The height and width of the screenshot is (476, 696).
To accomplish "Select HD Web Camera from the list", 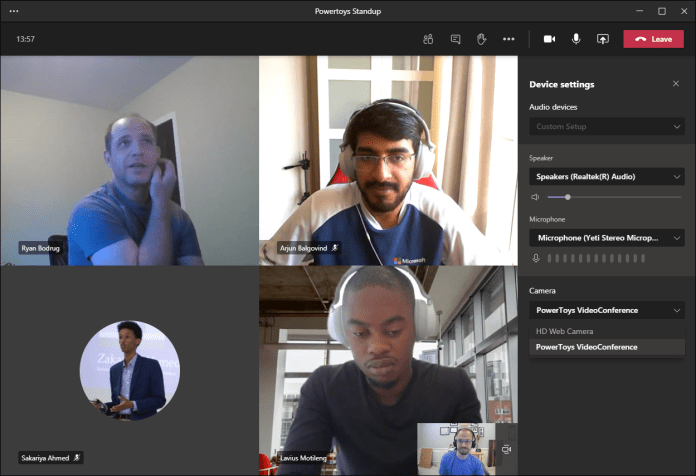I will [607, 331].
